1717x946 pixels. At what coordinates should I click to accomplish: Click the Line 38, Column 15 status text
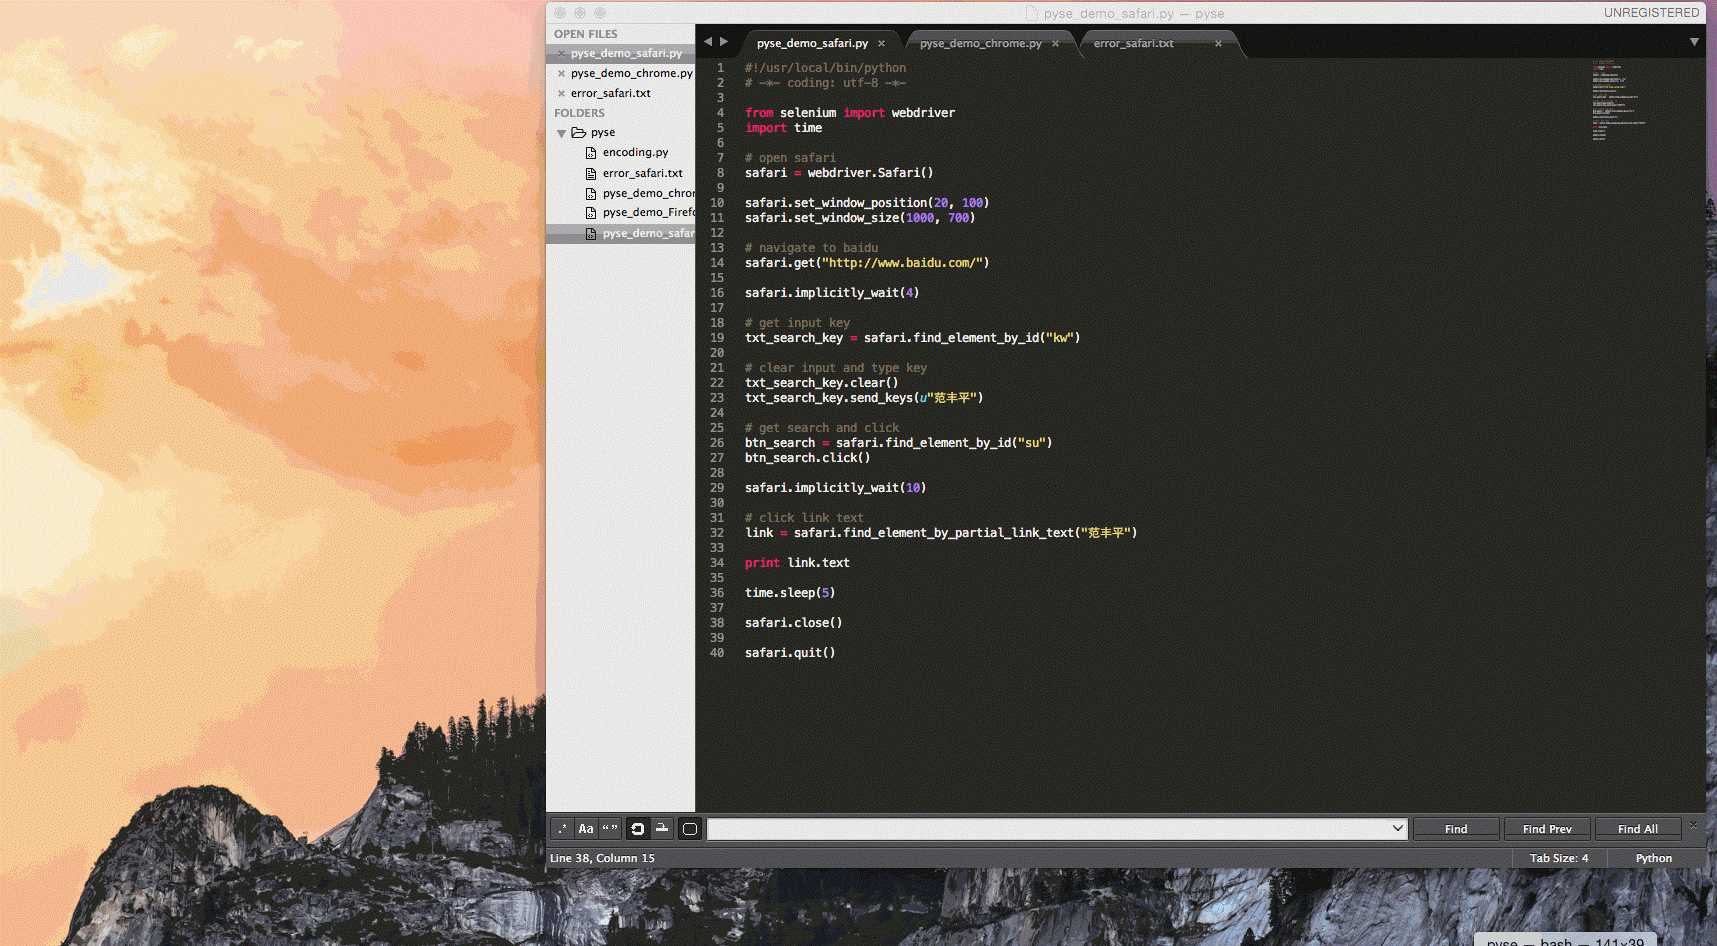[602, 858]
